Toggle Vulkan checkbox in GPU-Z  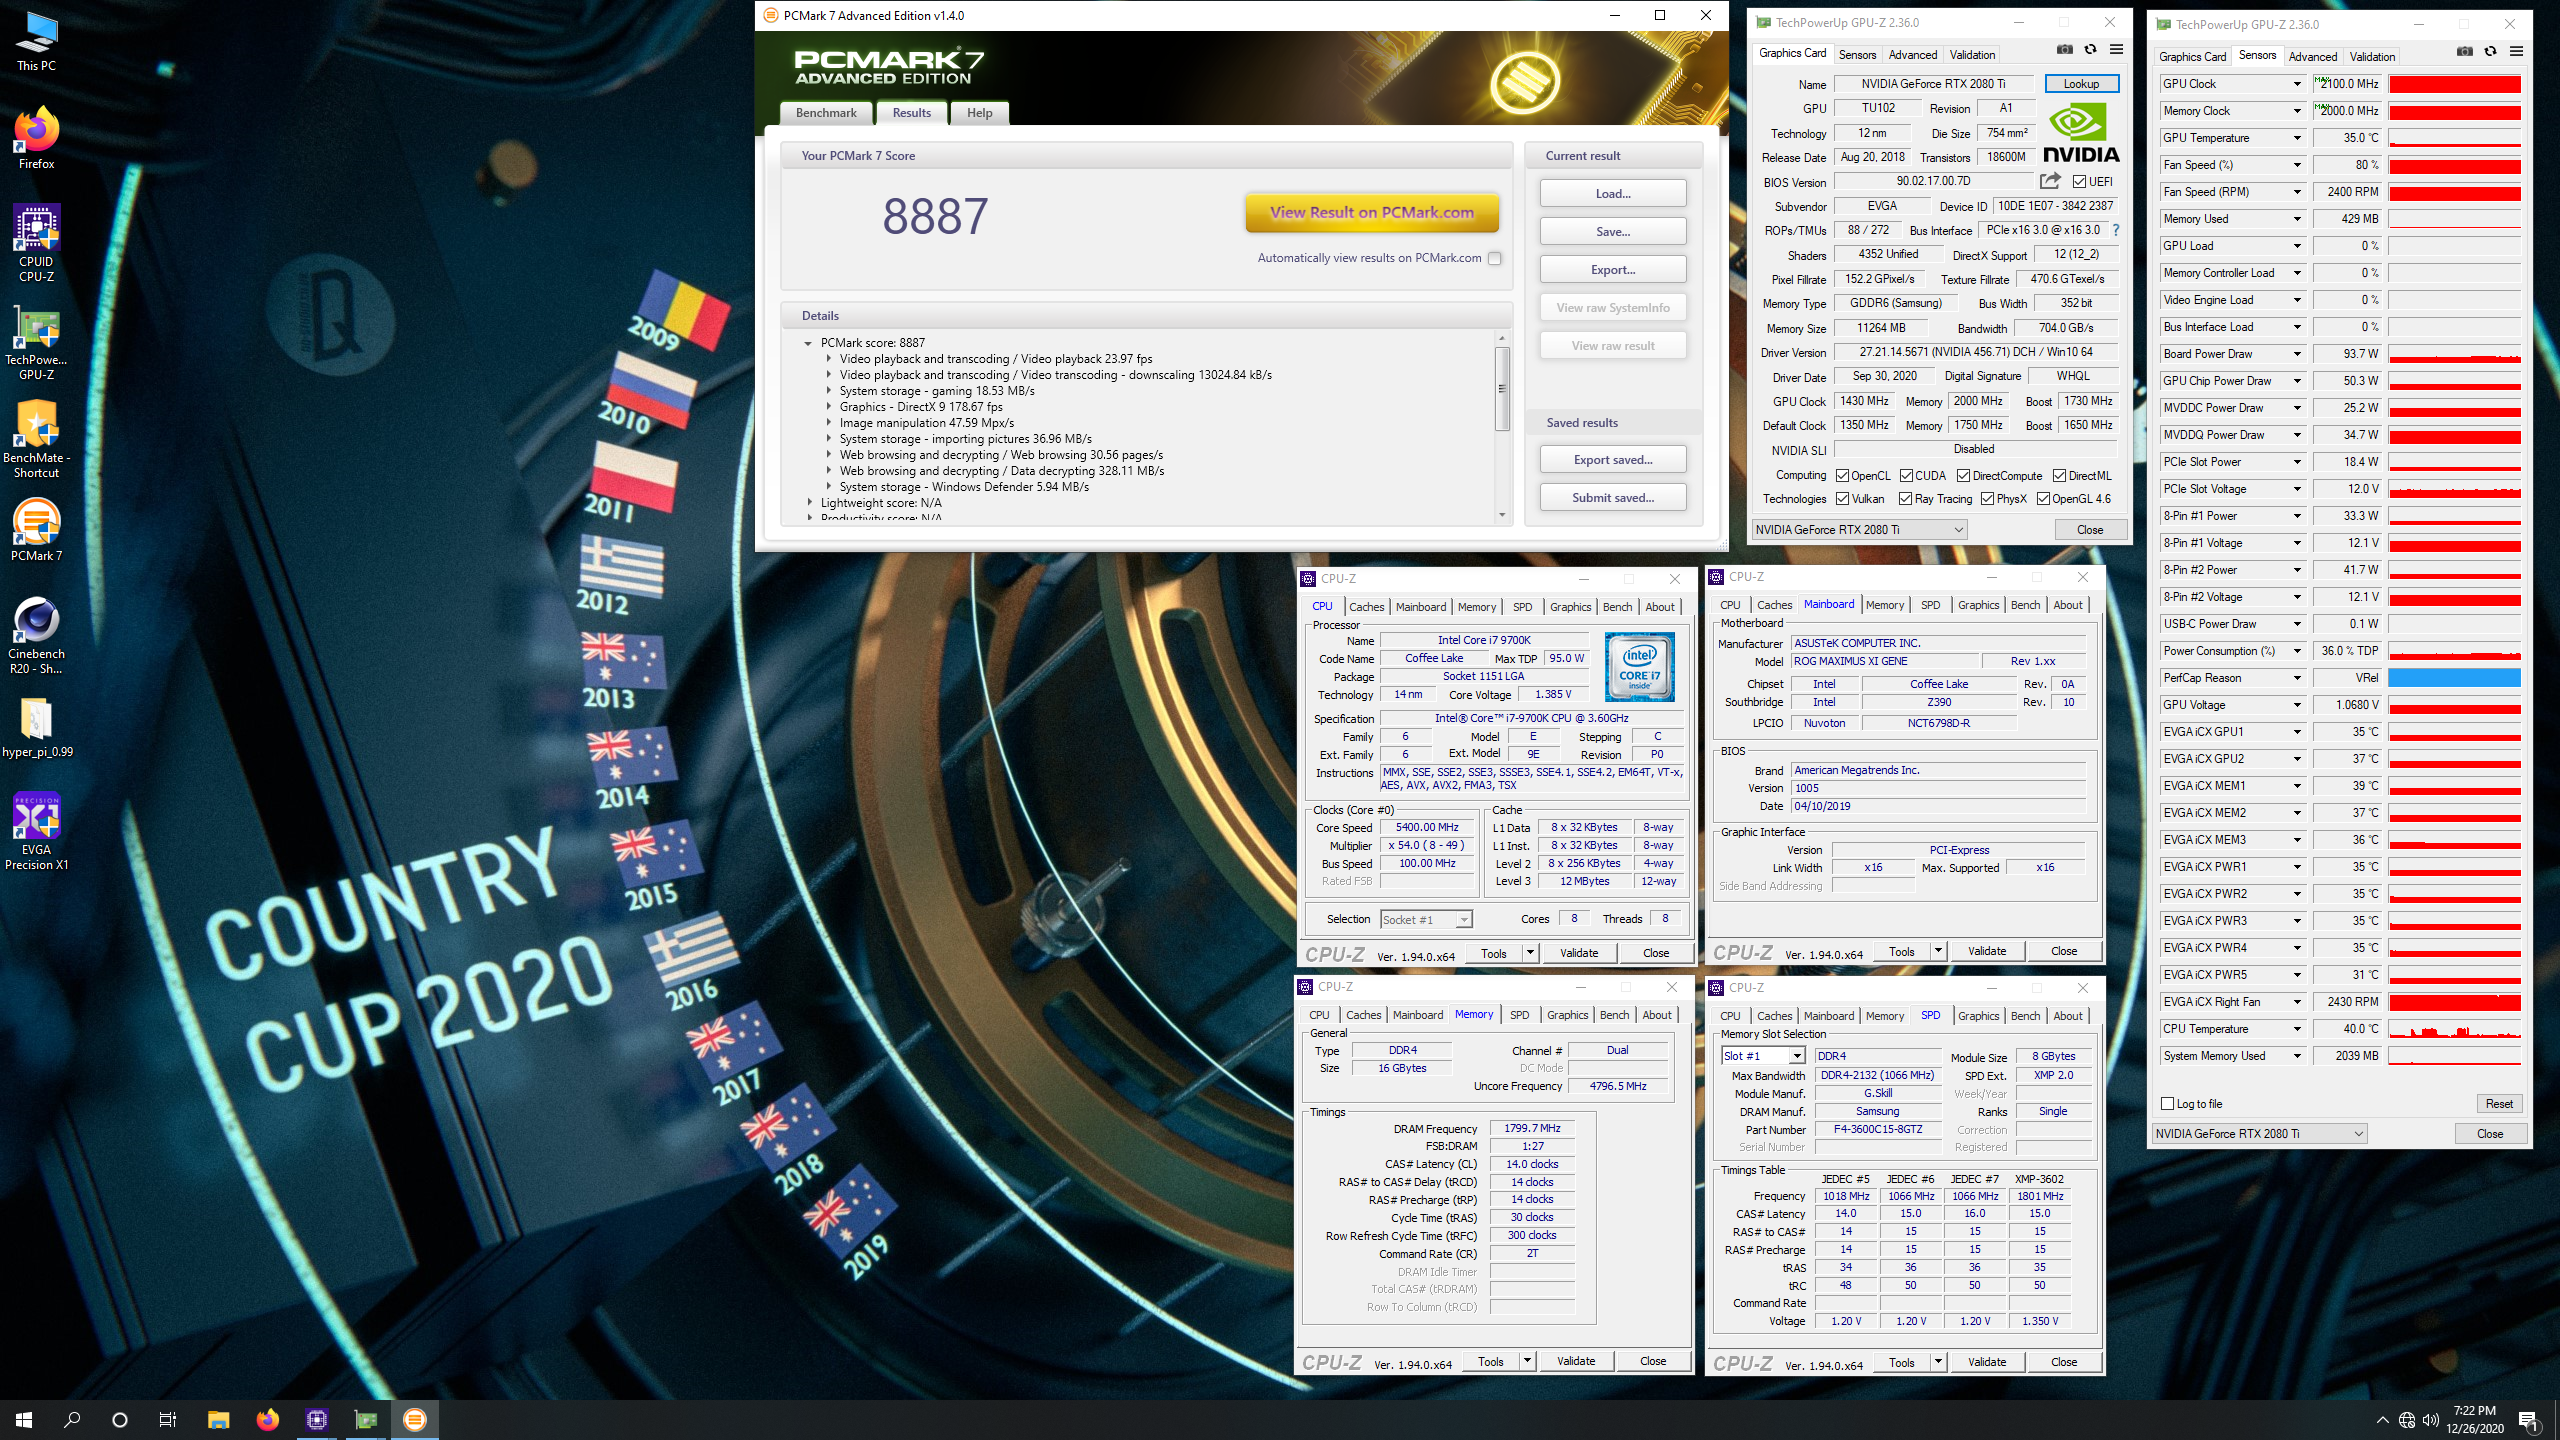(x=1842, y=499)
